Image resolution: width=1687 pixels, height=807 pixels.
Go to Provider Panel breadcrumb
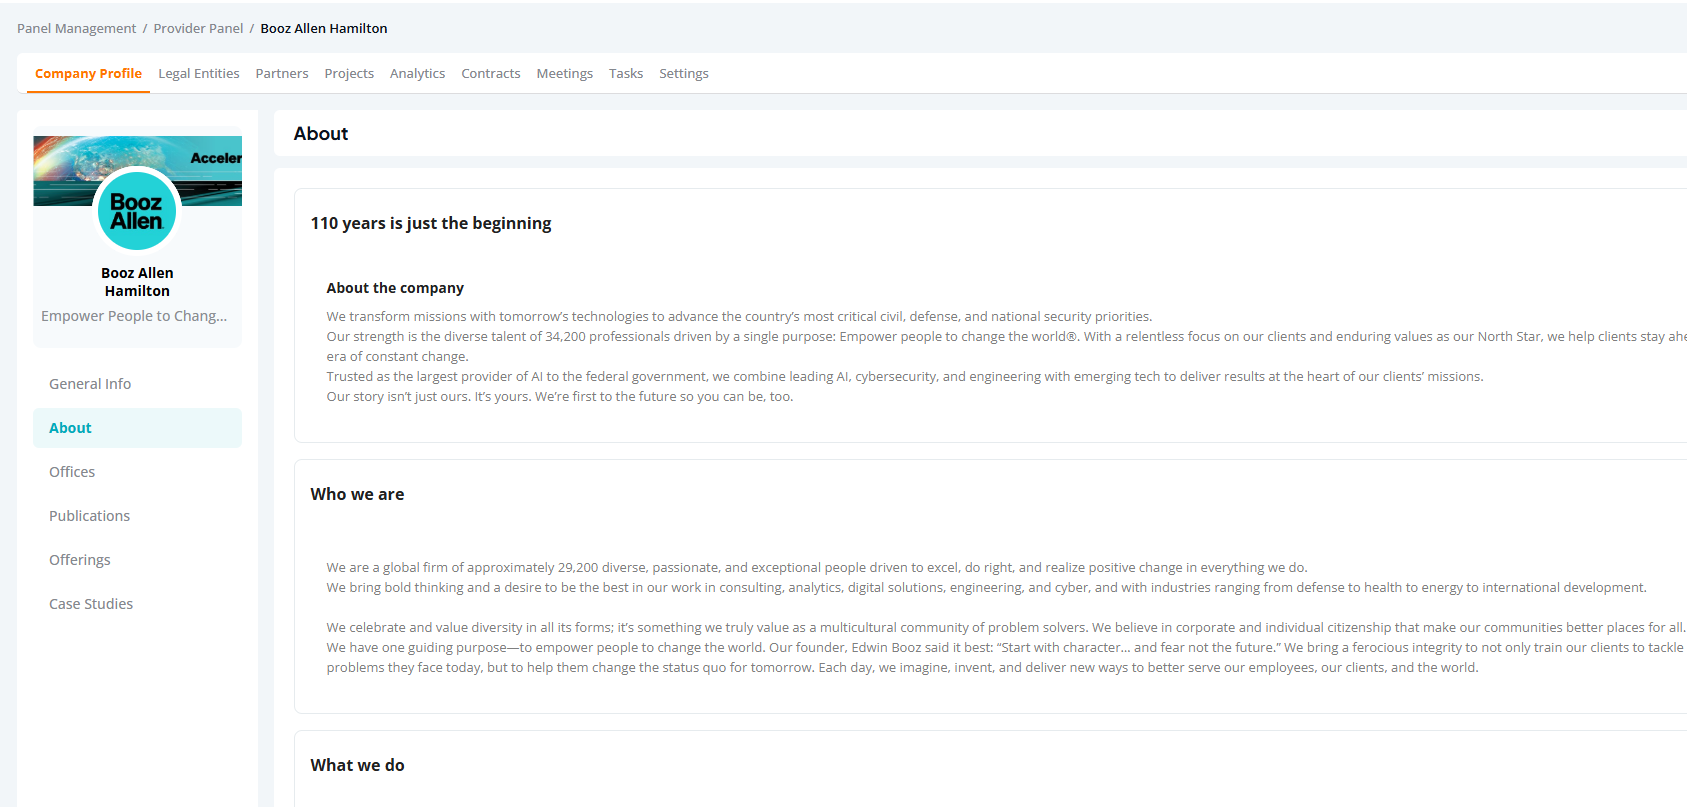(198, 28)
